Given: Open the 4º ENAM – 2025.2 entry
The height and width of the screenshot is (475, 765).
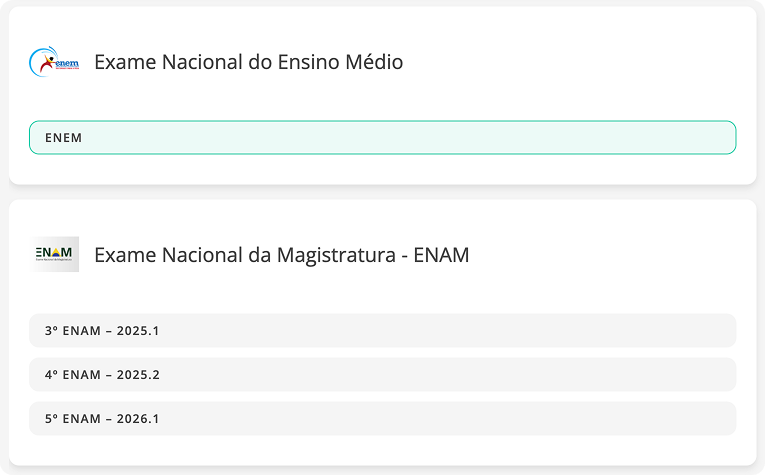Looking at the screenshot, I should click(x=382, y=374).
